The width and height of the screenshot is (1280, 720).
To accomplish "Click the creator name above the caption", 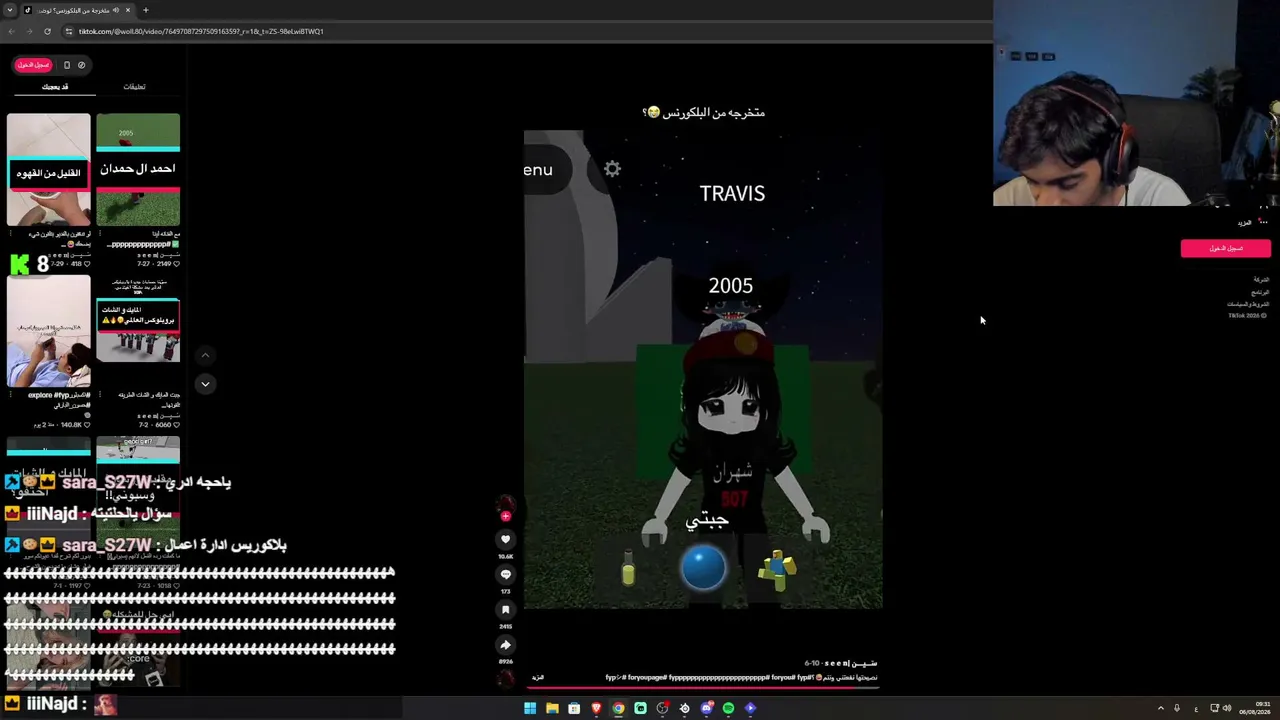I will [850, 663].
